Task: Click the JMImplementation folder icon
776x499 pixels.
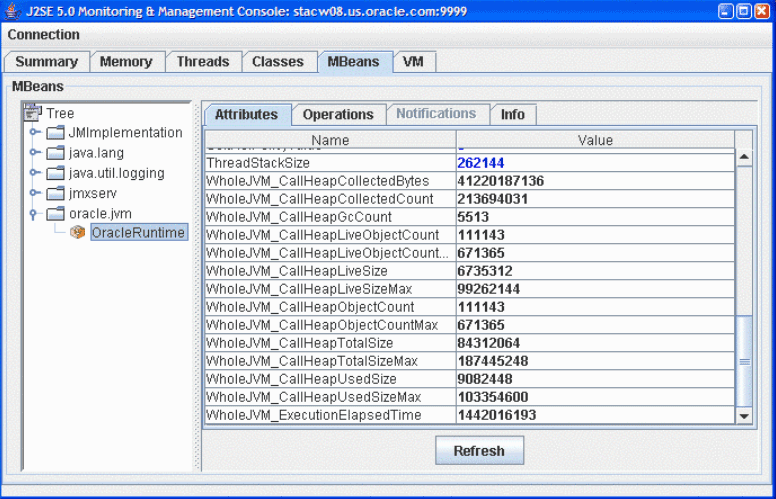Action: (55, 133)
